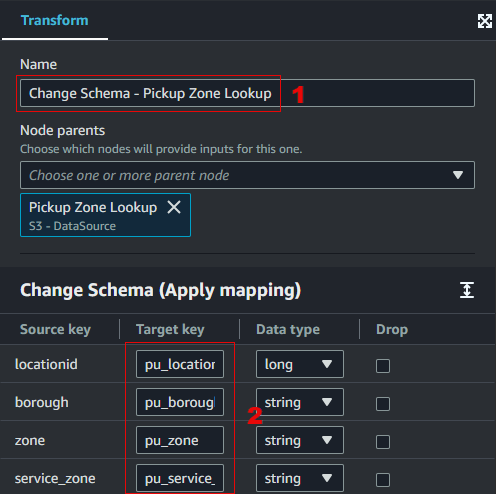
Task: Open zone string data type dropdown
Action: point(300,440)
